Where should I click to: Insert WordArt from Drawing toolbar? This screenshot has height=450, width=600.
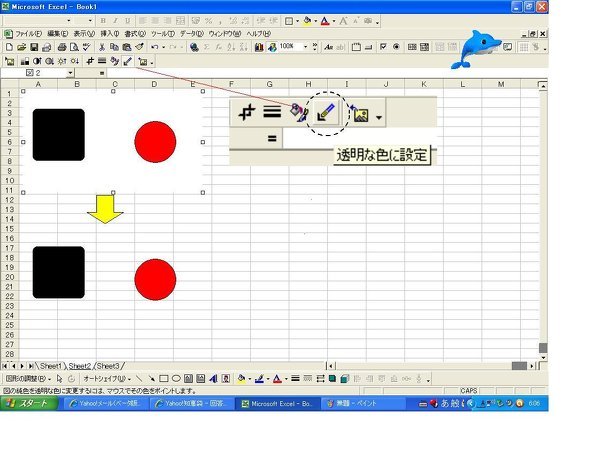(213, 379)
